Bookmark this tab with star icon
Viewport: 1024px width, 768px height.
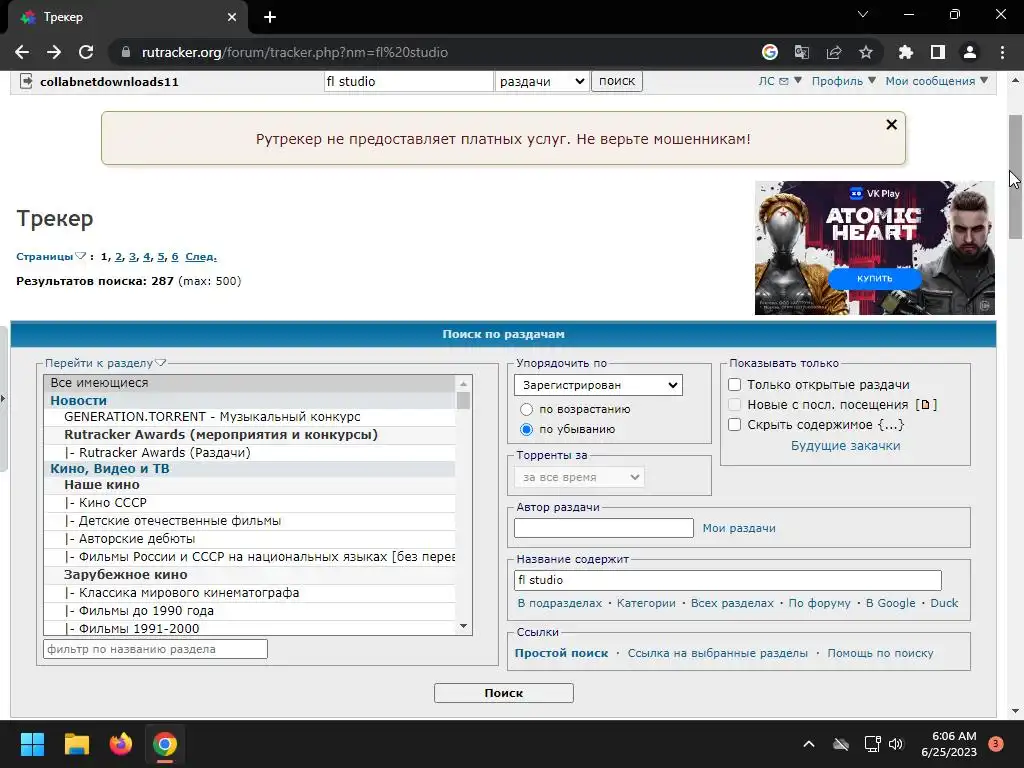[866, 52]
